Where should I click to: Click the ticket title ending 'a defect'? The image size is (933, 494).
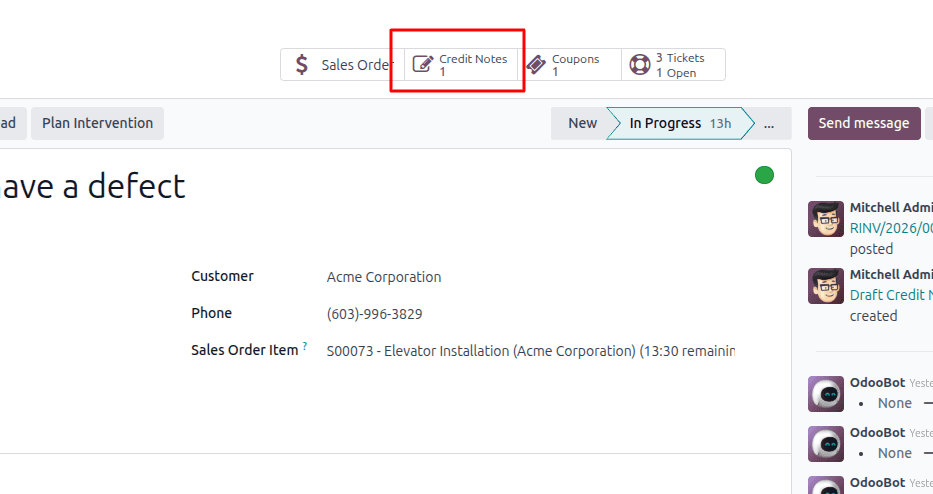(x=93, y=186)
